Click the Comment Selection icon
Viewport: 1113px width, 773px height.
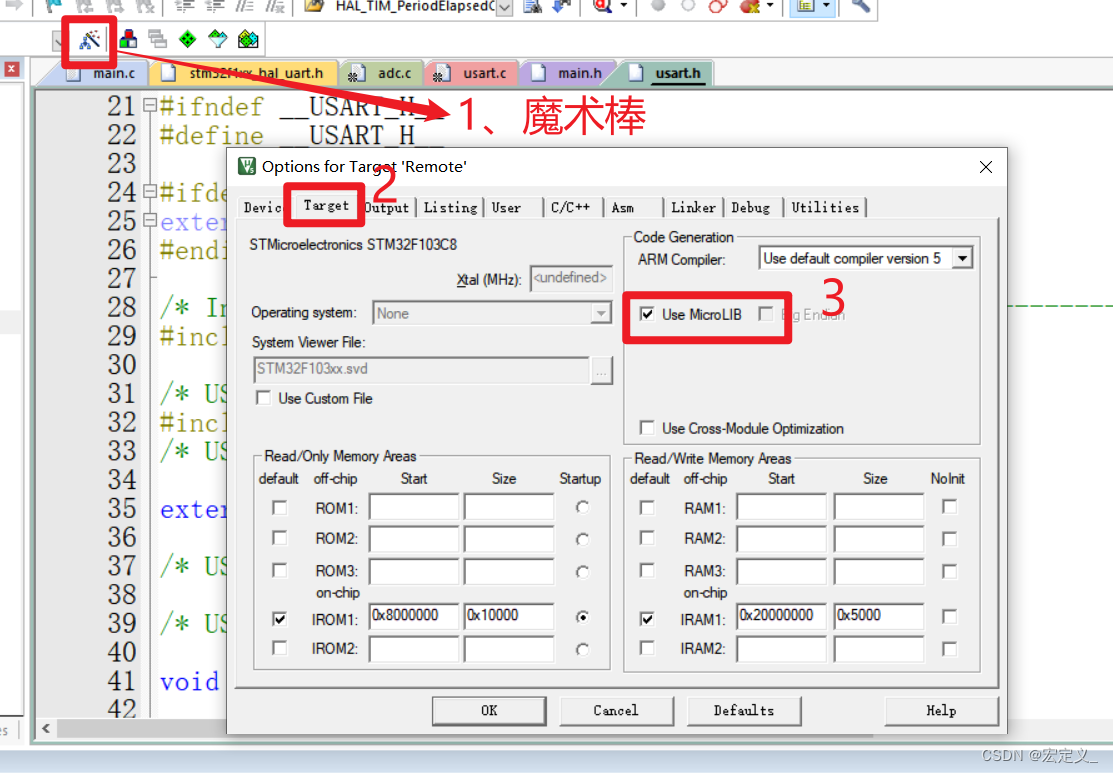245,10
